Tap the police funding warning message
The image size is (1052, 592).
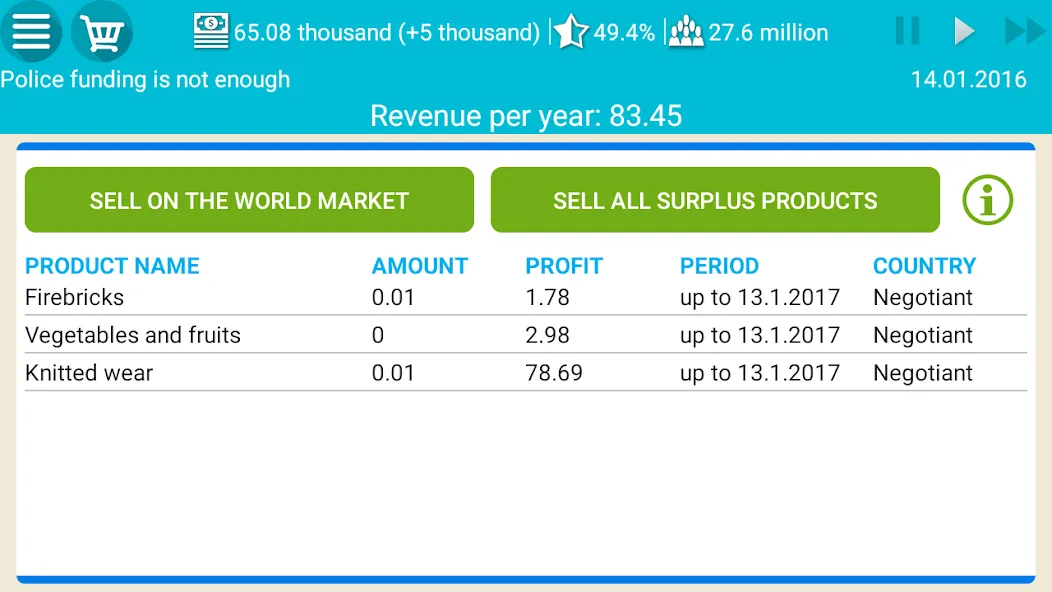pyautogui.click(x=145, y=80)
